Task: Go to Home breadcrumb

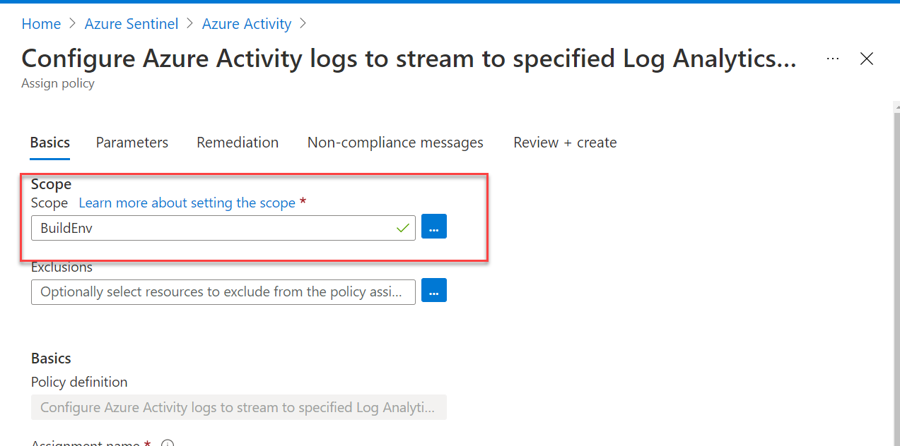Action: click(41, 23)
